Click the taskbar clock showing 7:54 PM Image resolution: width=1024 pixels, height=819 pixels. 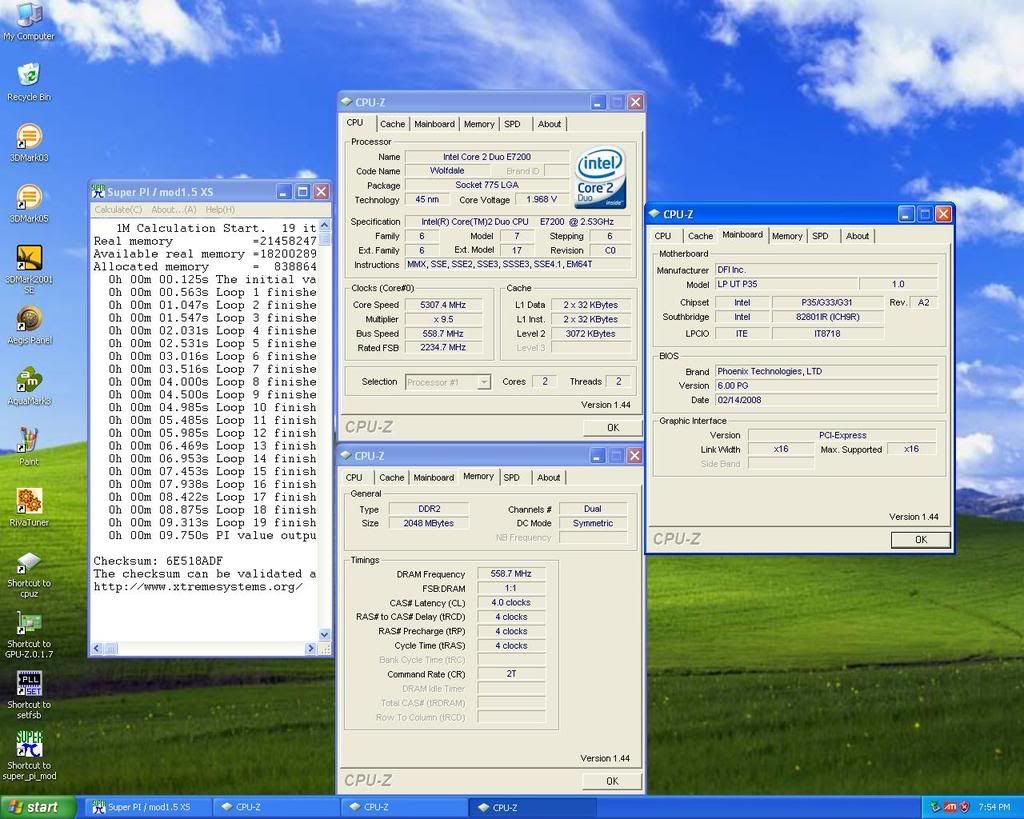click(994, 807)
